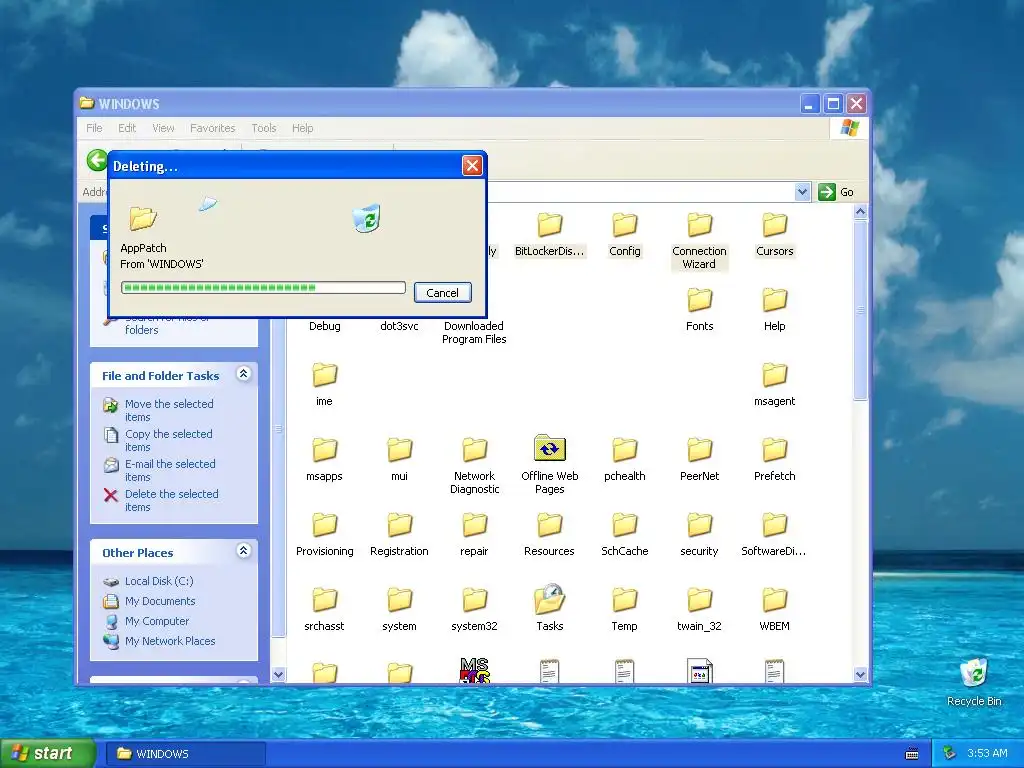Select the mui folder

point(400,460)
